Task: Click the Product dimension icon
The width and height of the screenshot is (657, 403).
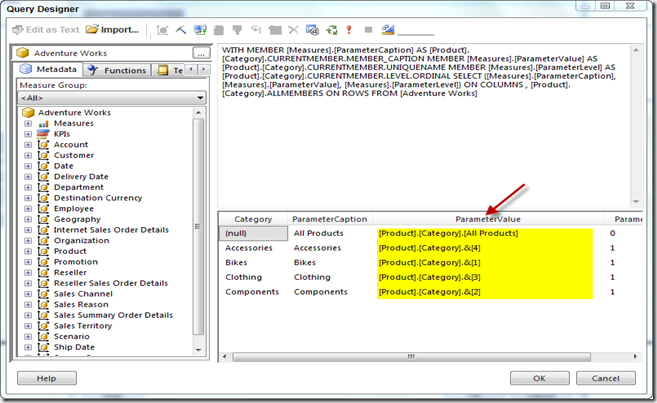Action: point(43,251)
